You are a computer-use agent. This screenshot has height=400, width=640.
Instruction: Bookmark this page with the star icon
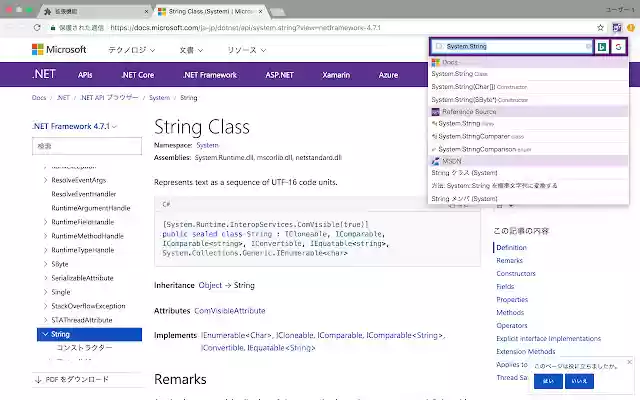pyautogui.click(x=600, y=28)
